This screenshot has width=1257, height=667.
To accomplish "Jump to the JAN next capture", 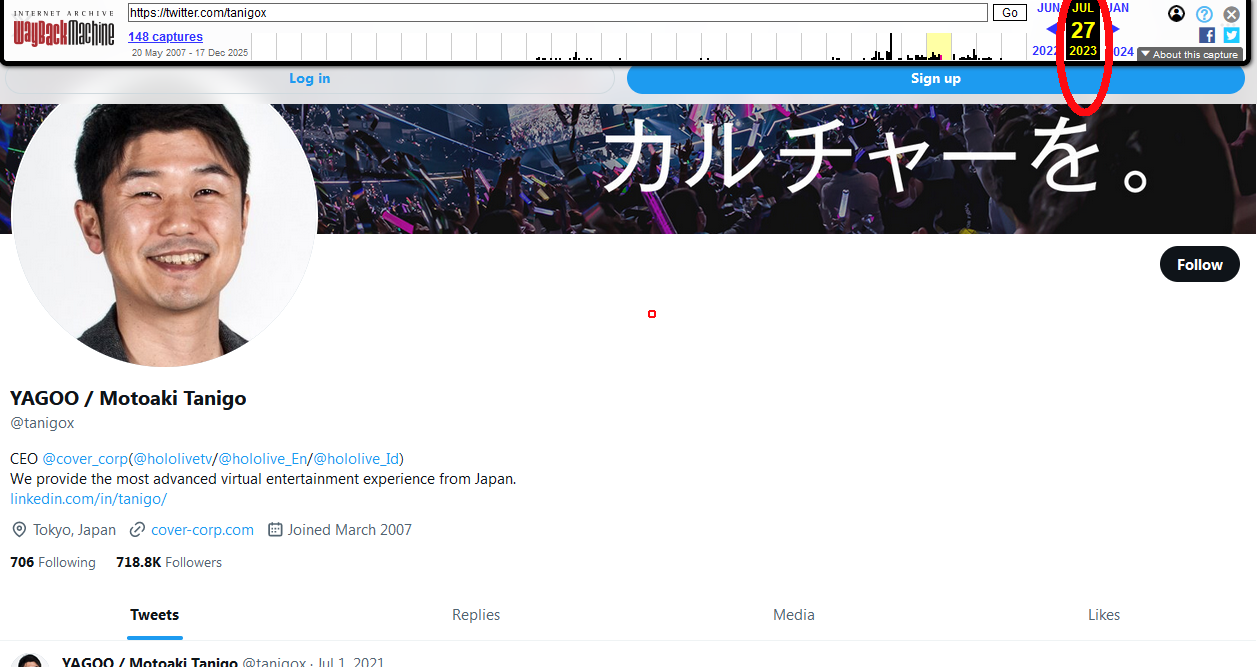I will click(1117, 8).
